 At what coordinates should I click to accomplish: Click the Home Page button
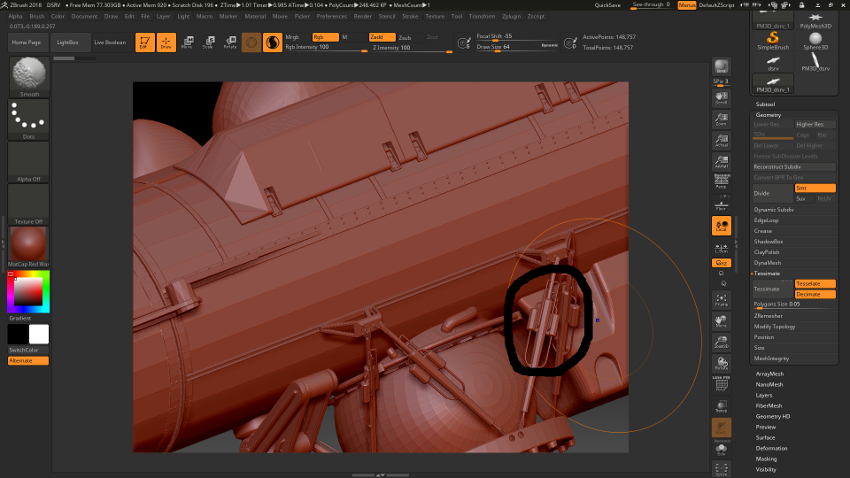tap(27, 42)
